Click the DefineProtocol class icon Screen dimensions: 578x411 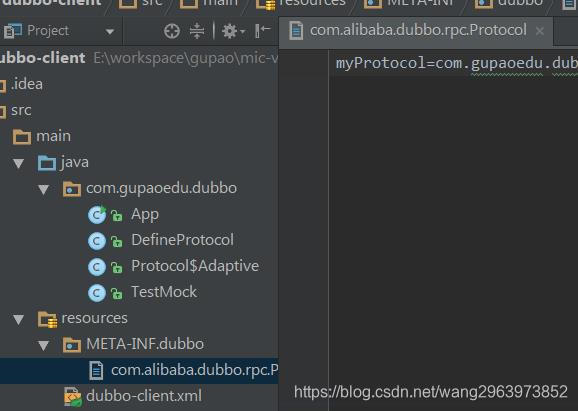97,241
